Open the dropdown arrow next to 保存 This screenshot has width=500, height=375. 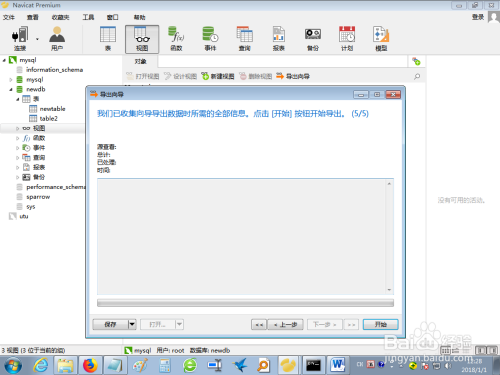point(132,324)
